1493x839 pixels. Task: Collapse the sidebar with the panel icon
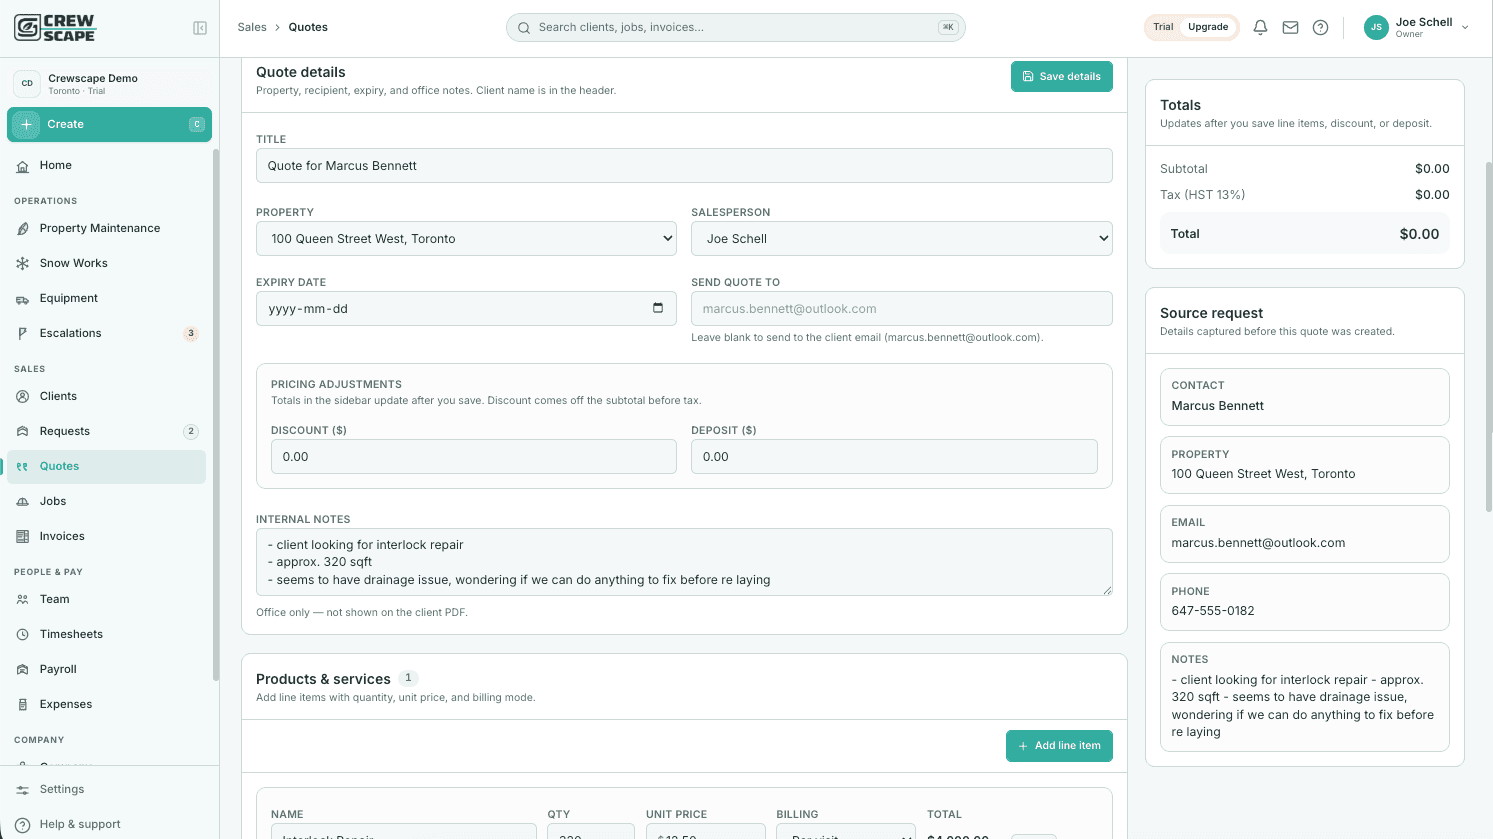tap(200, 28)
